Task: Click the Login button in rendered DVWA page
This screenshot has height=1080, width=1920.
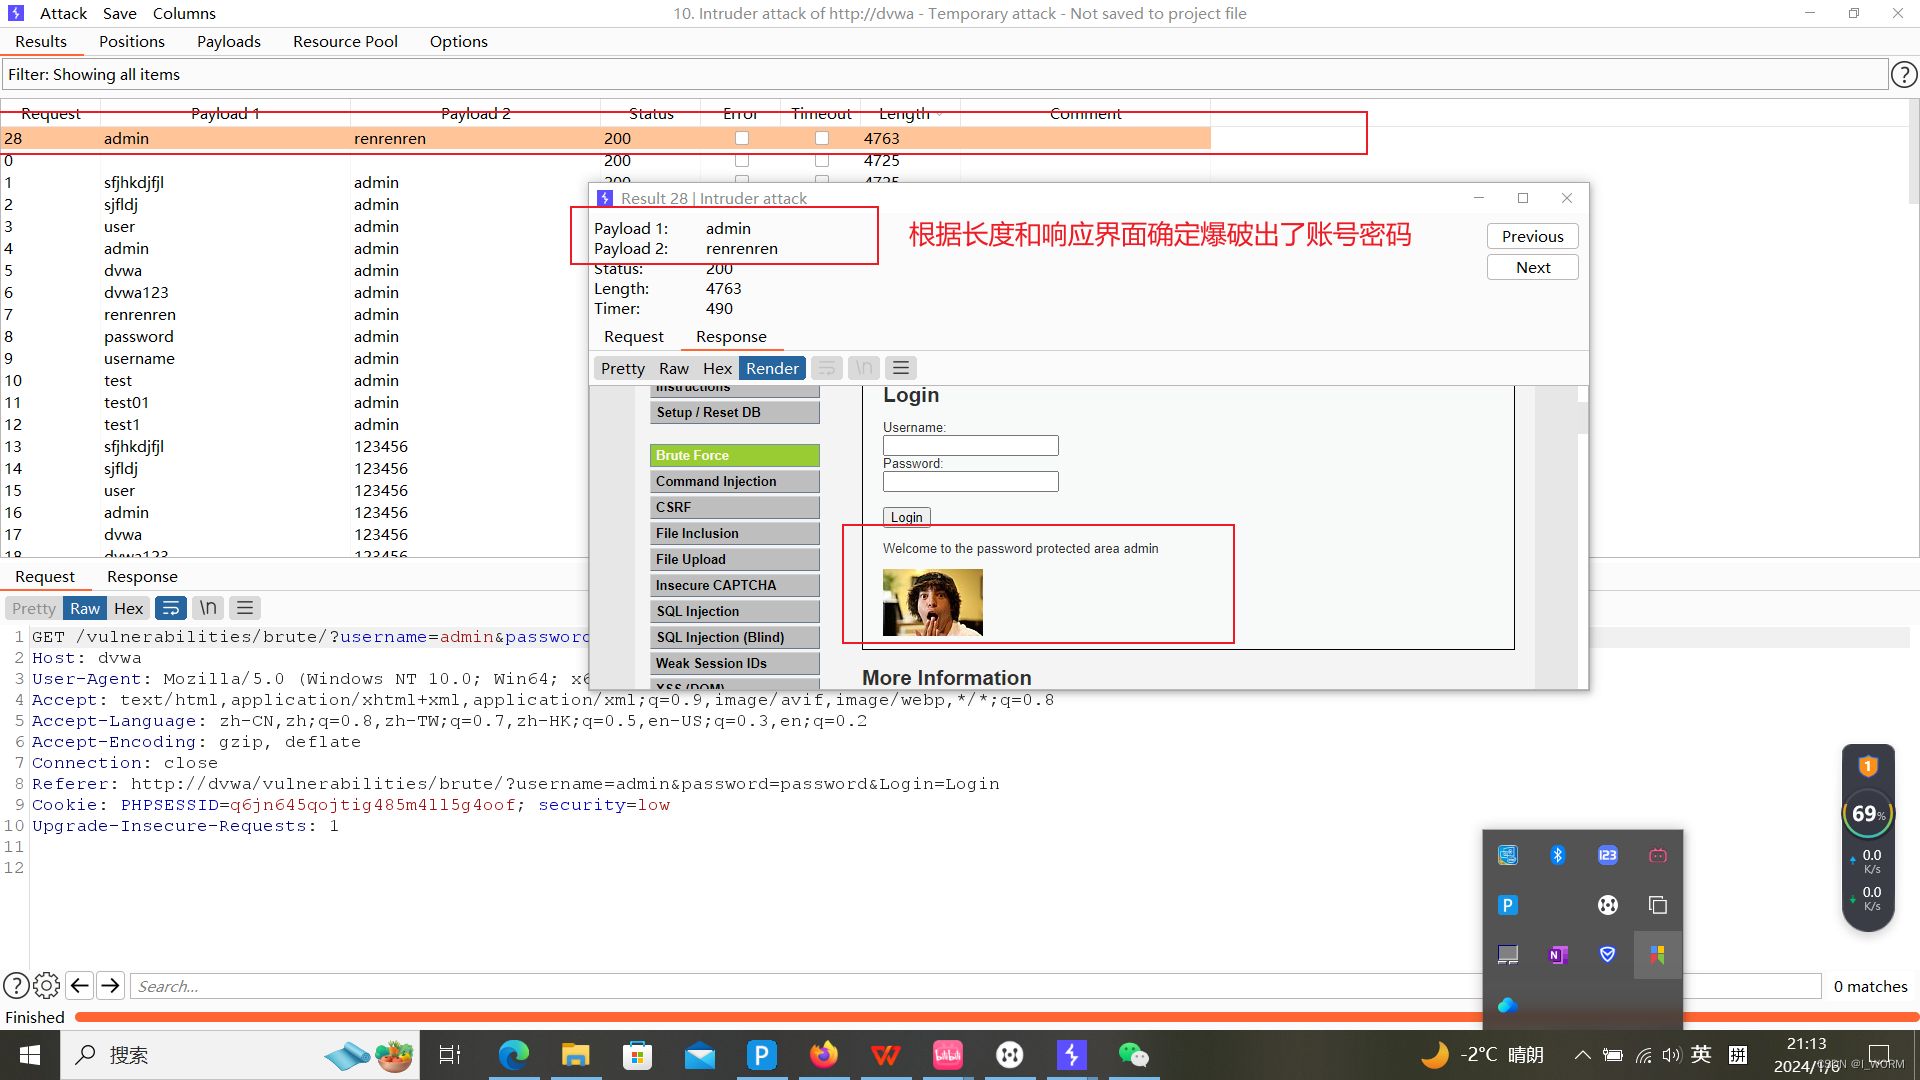Action: 907,517
